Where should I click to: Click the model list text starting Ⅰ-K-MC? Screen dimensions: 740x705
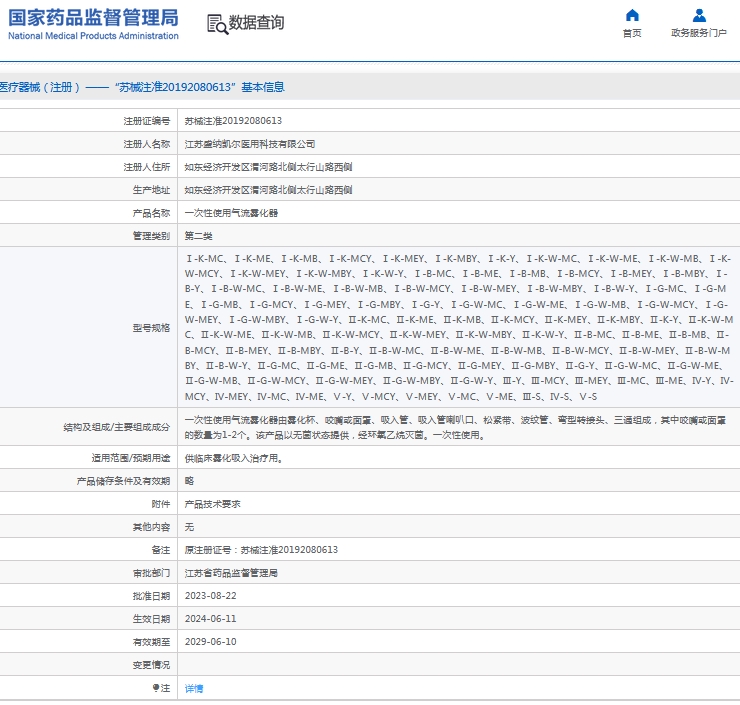(459, 327)
